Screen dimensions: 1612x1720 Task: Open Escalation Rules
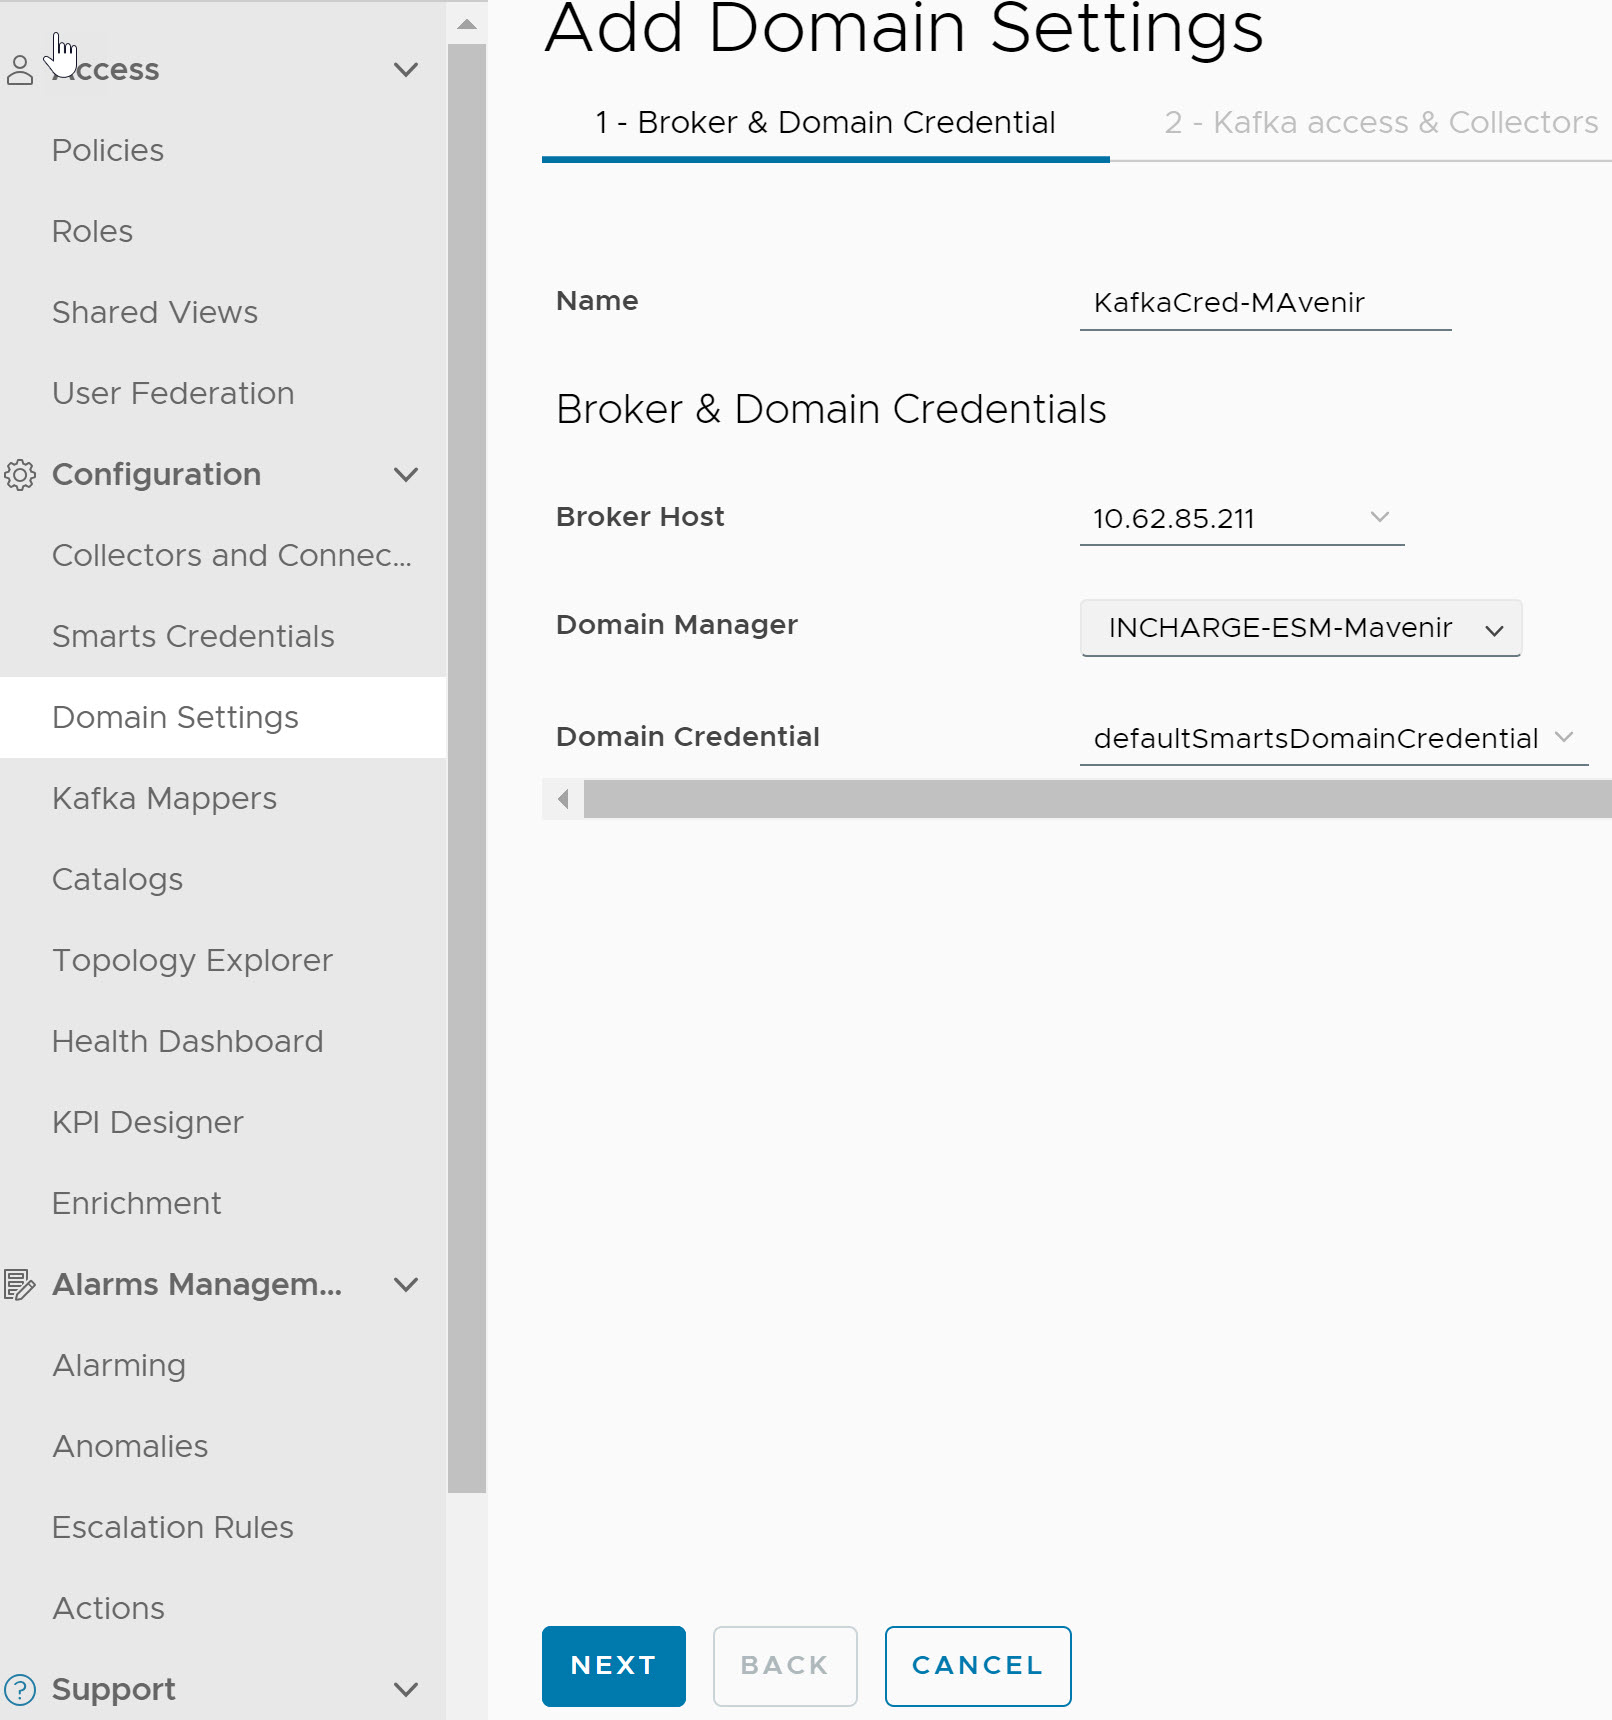point(173,1527)
